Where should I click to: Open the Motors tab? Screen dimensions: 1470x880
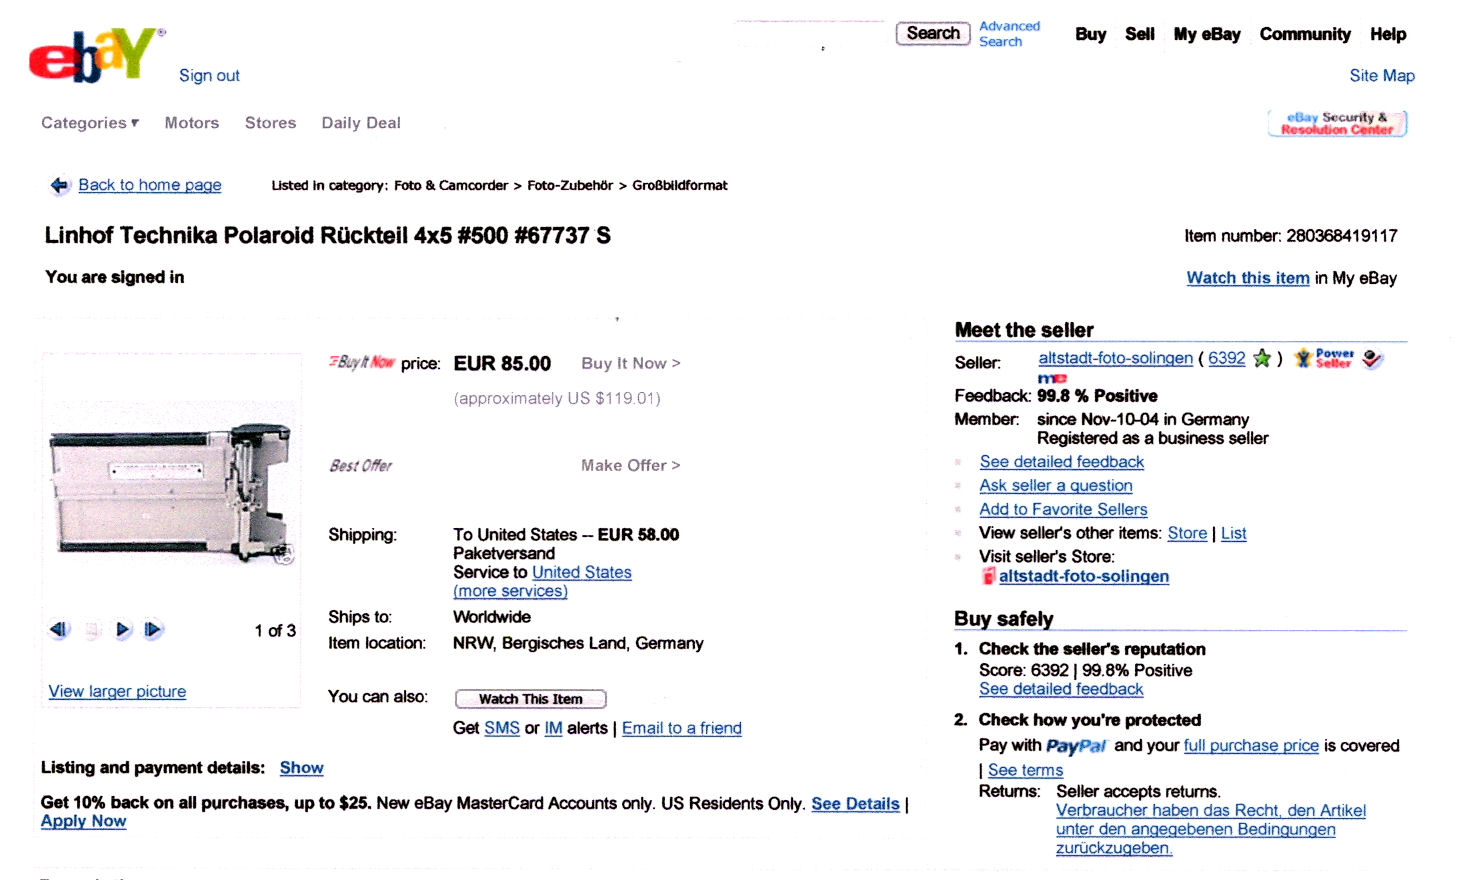click(x=192, y=123)
